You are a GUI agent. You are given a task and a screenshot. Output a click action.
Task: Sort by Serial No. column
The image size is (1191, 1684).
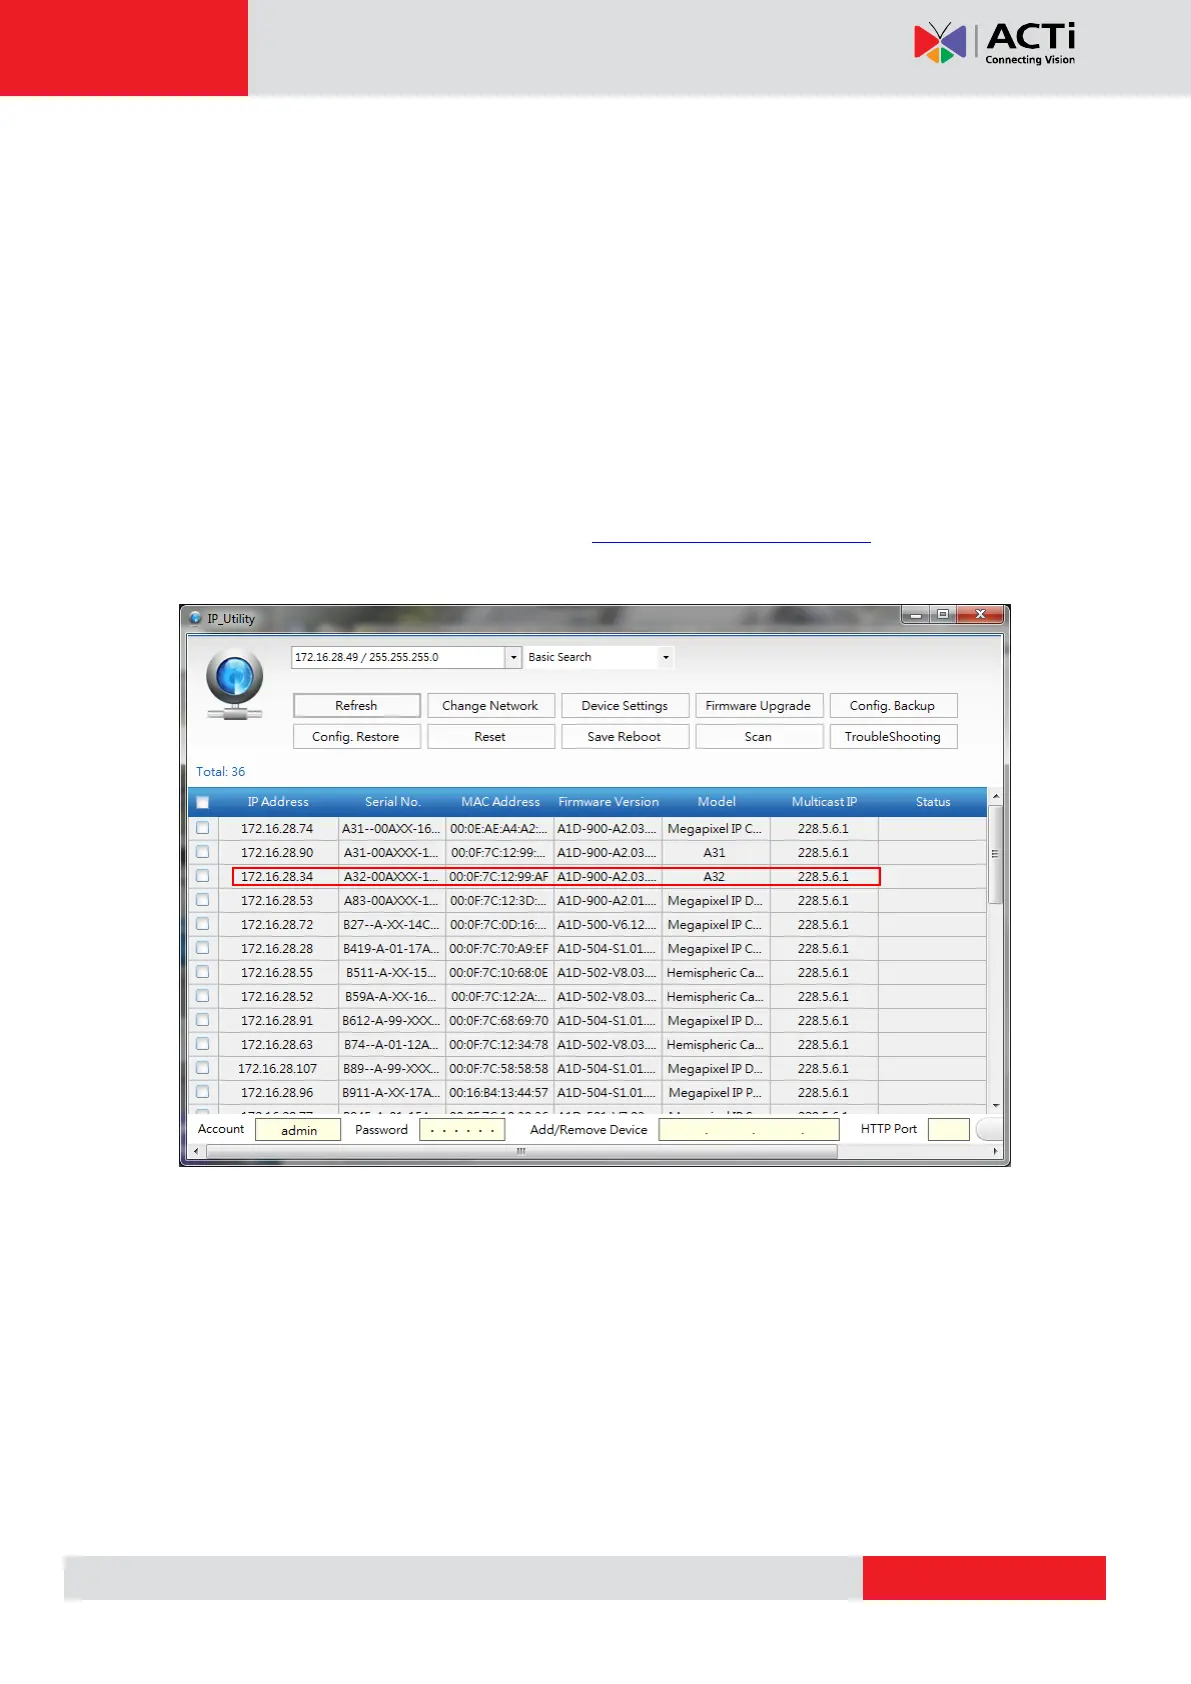(392, 802)
